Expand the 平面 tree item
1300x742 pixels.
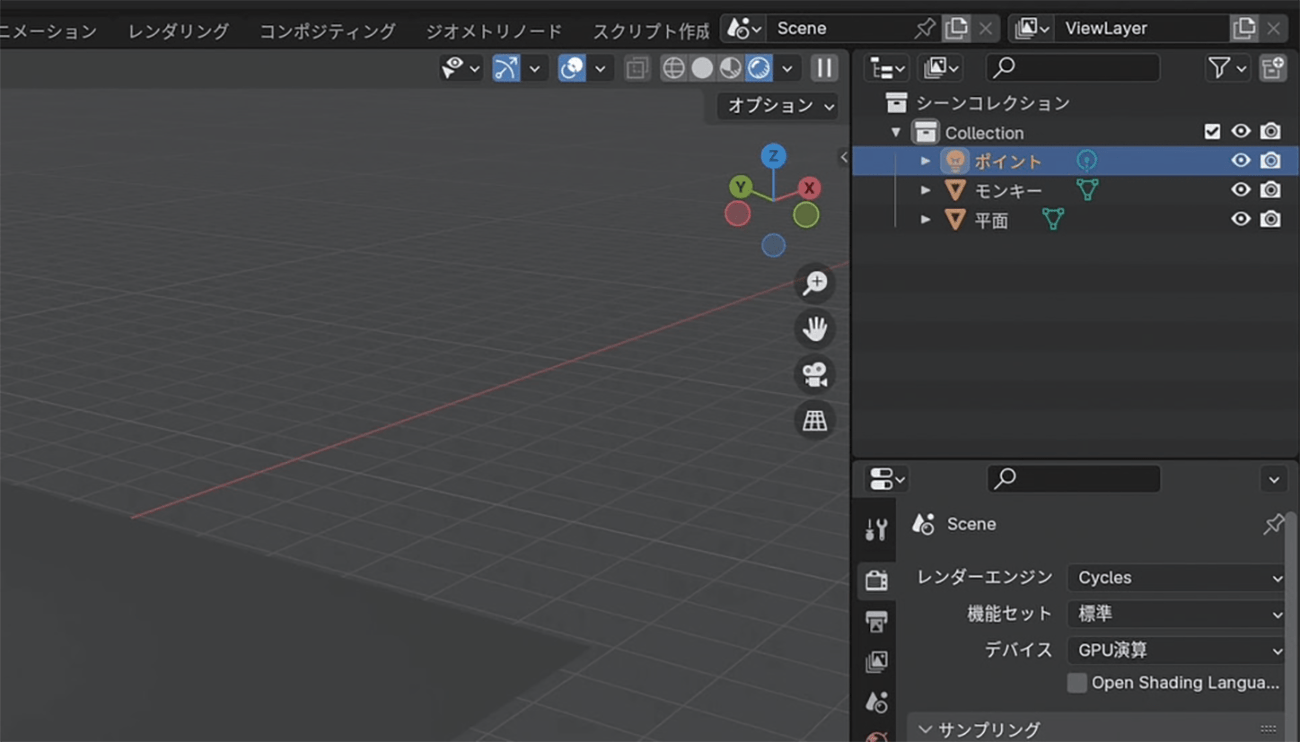point(925,219)
